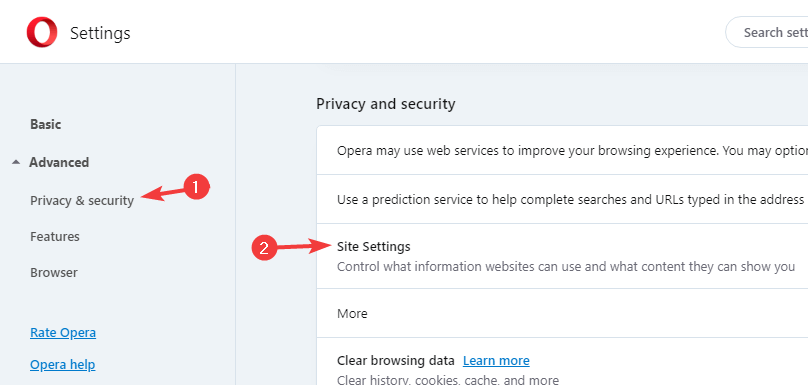Click the red annotation circle numbered 1
Viewport: 808px width, 385px height.
click(196, 188)
